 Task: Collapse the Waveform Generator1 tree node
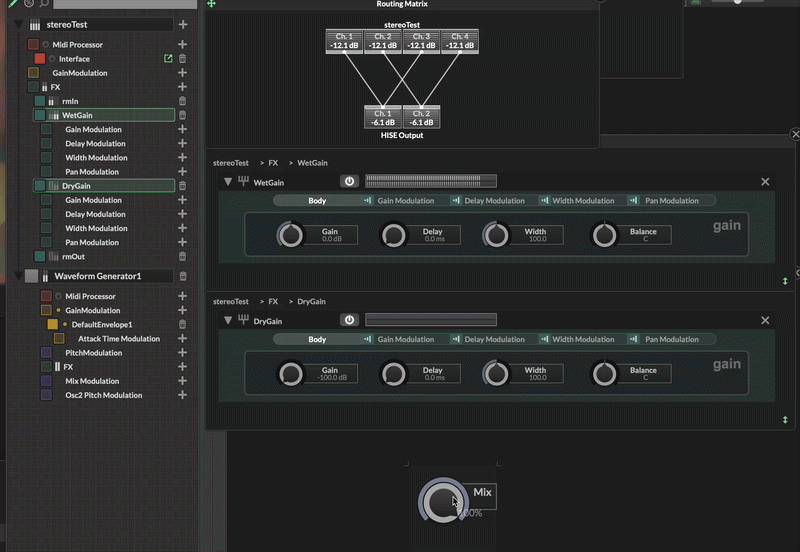tap(18, 276)
